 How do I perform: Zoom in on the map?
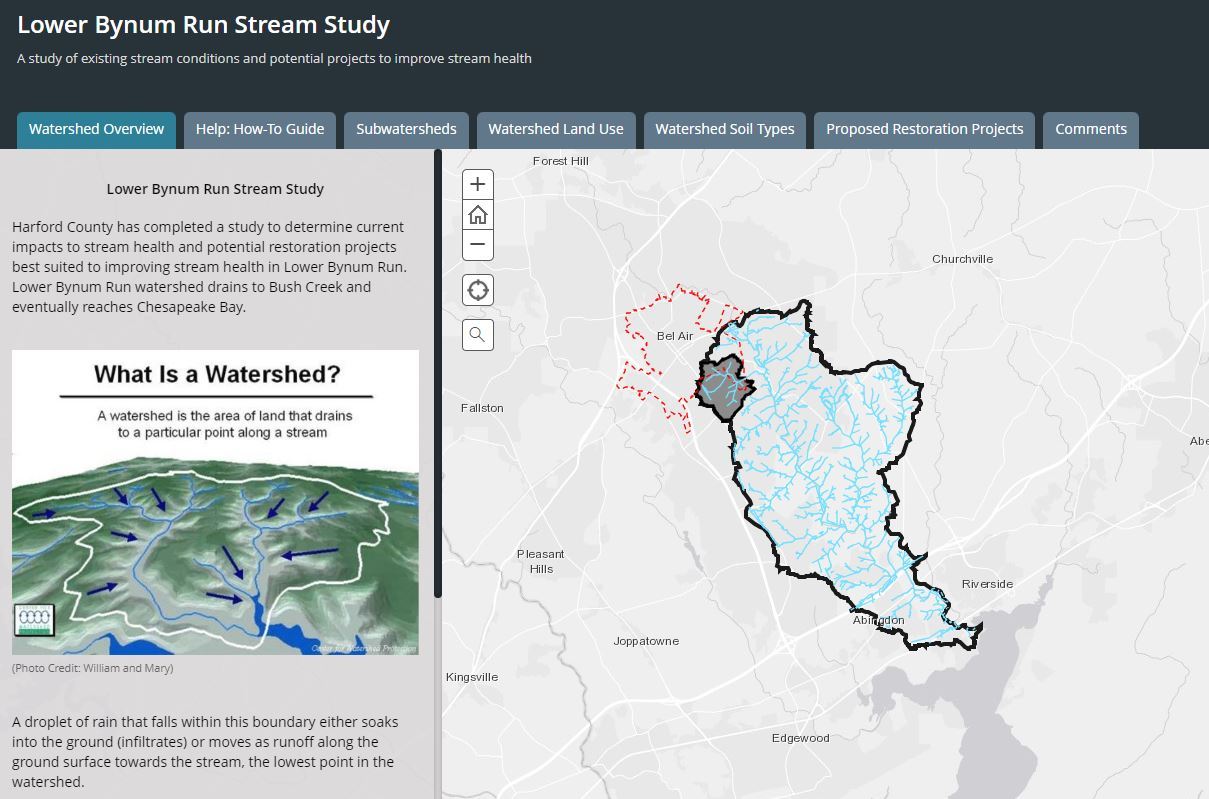(x=477, y=184)
